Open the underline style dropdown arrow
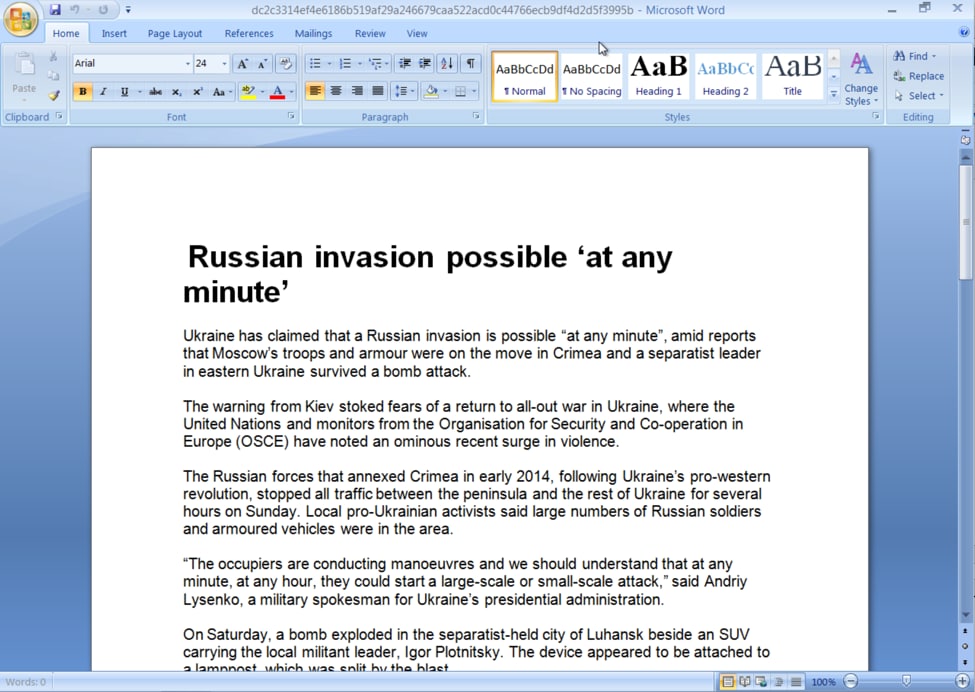This screenshot has width=975, height=692. pyautogui.click(x=139, y=92)
